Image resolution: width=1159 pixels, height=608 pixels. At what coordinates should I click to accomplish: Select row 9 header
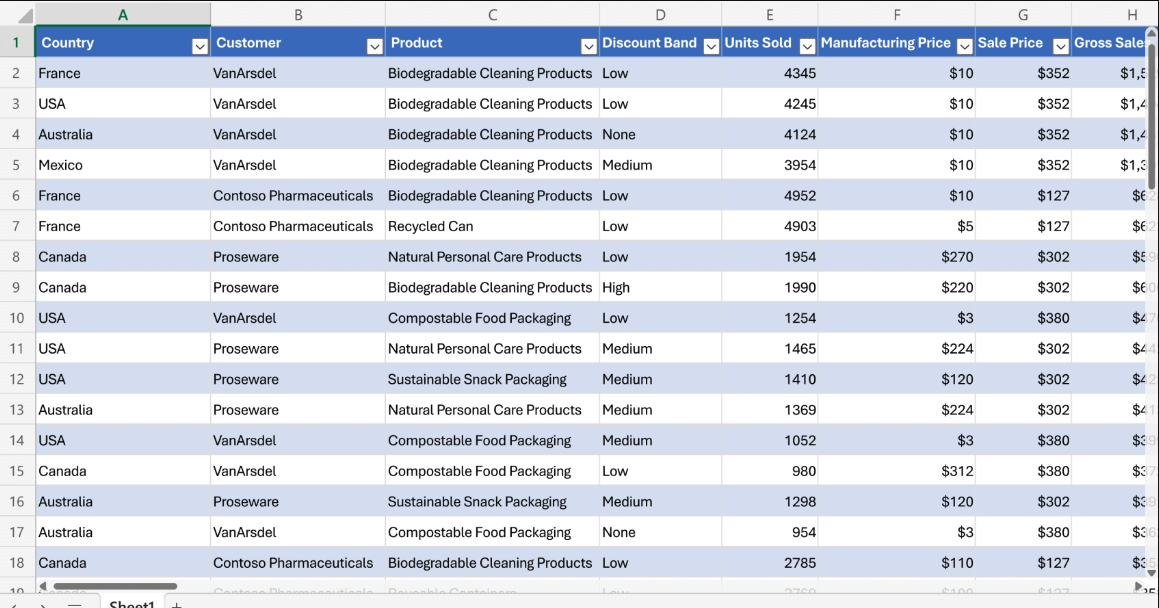16,287
